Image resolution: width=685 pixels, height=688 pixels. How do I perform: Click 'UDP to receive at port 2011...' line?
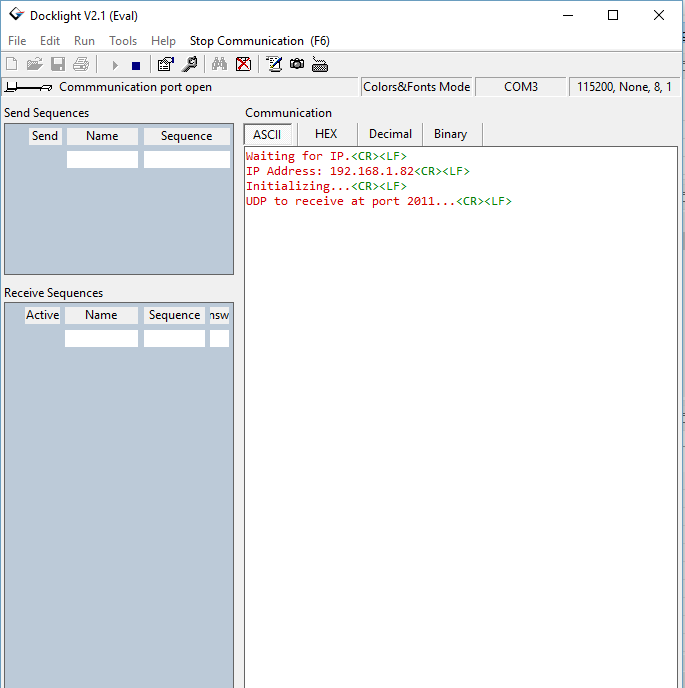point(379,201)
